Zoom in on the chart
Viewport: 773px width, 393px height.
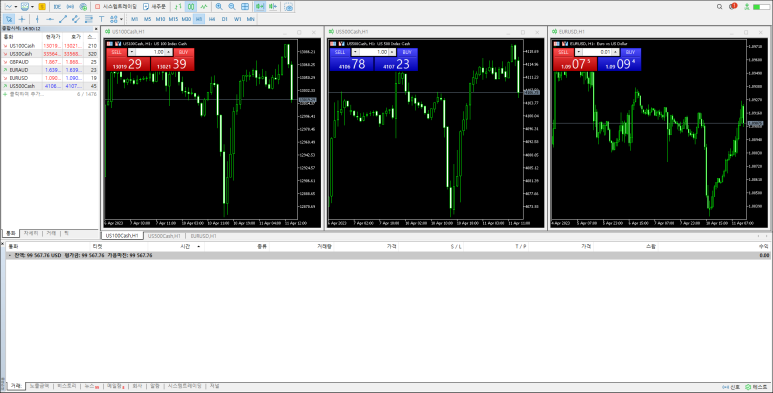pos(219,7)
